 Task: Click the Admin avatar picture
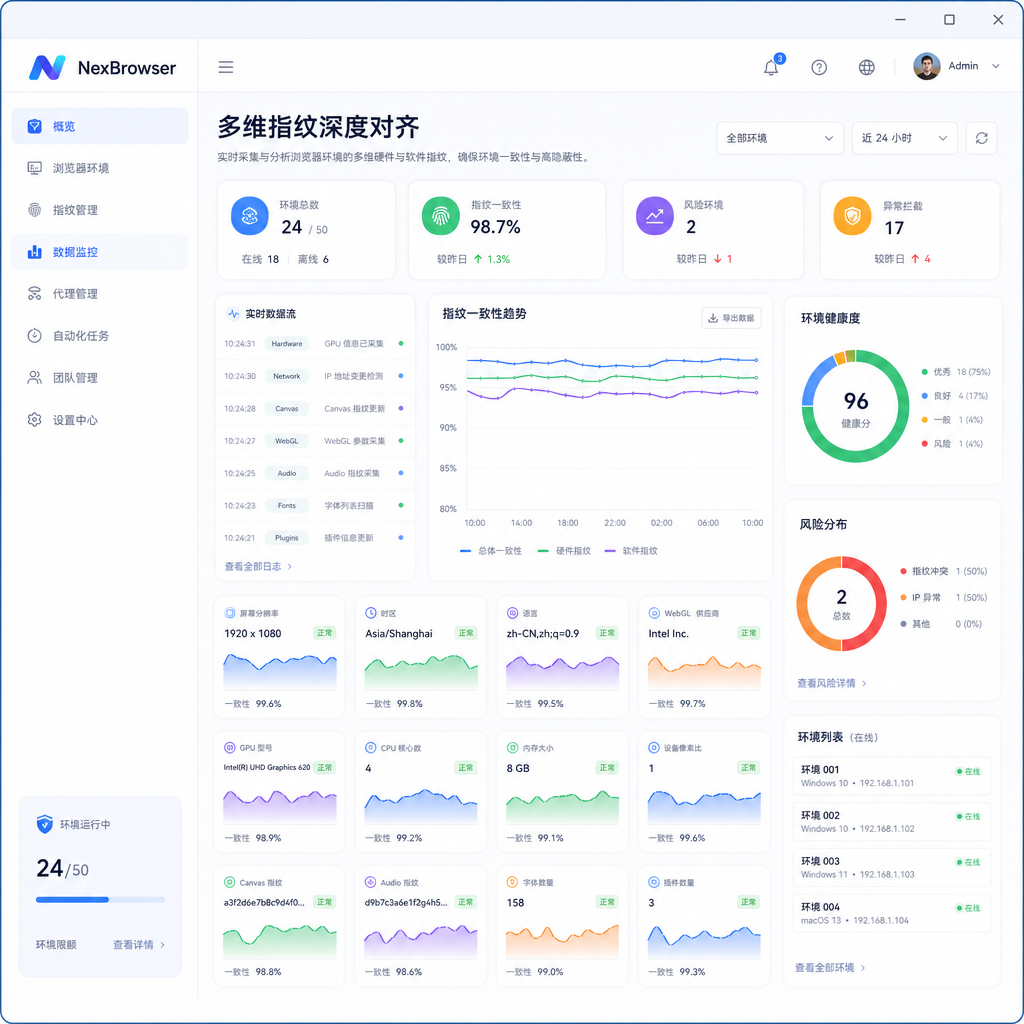click(x=927, y=66)
